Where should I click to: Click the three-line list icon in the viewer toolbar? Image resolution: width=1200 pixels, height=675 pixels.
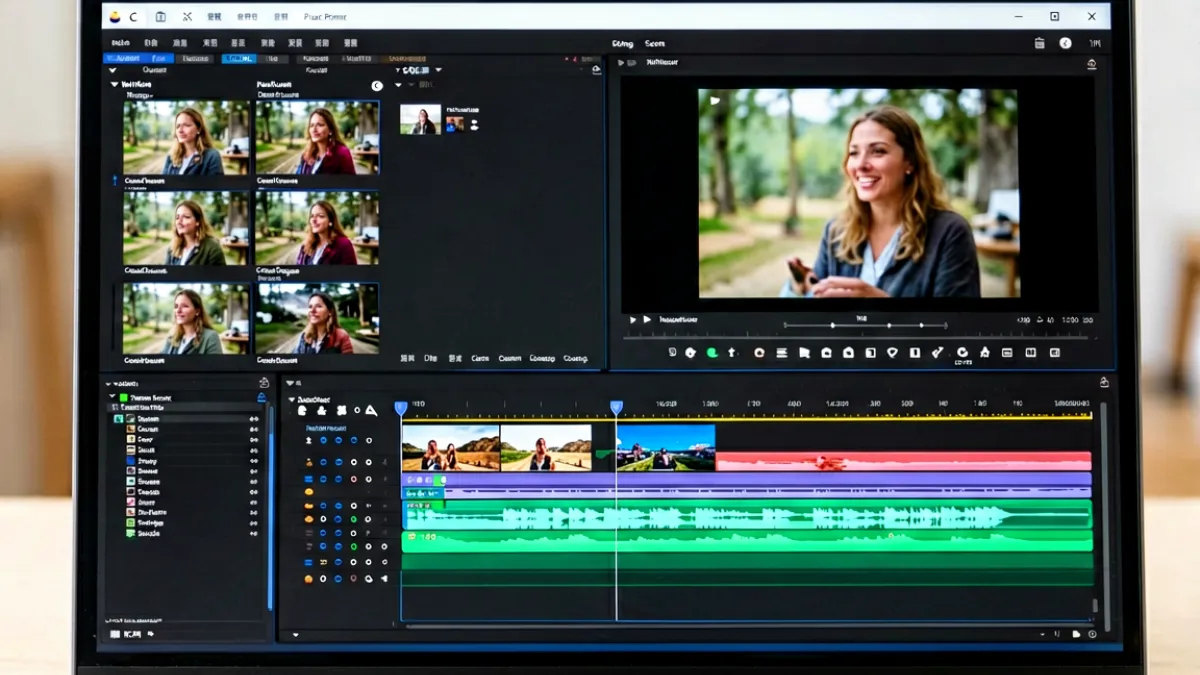click(x=782, y=353)
